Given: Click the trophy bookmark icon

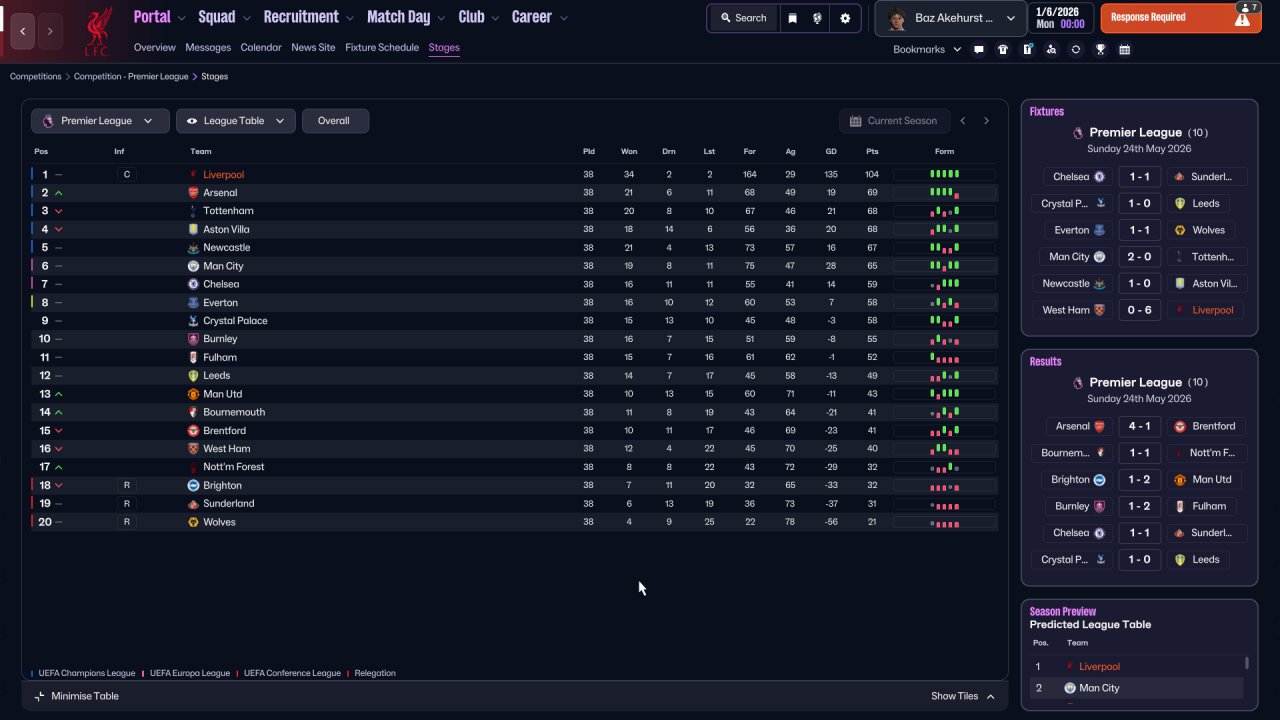Looking at the screenshot, I should point(1100,49).
